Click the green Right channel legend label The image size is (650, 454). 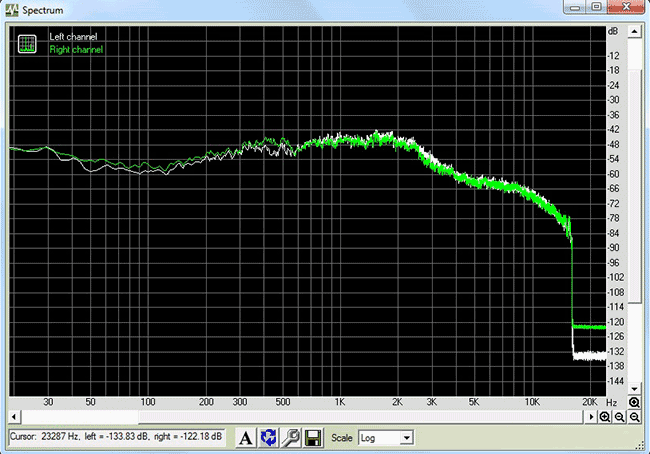pos(76,49)
